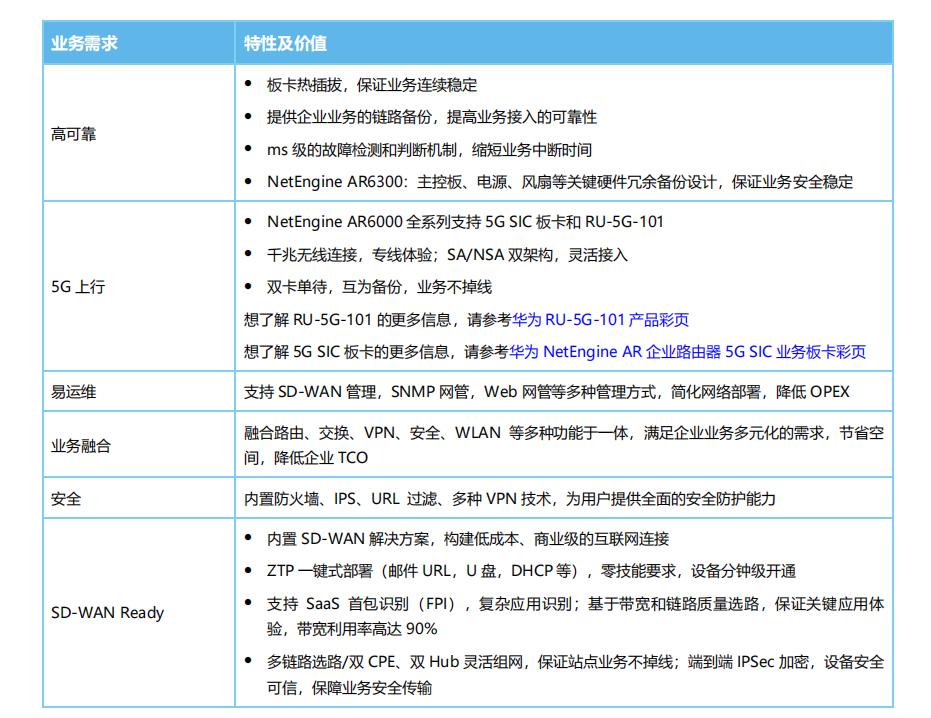
Task: Select the 高可靠 row label
Action: pyautogui.click(x=74, y=134)
